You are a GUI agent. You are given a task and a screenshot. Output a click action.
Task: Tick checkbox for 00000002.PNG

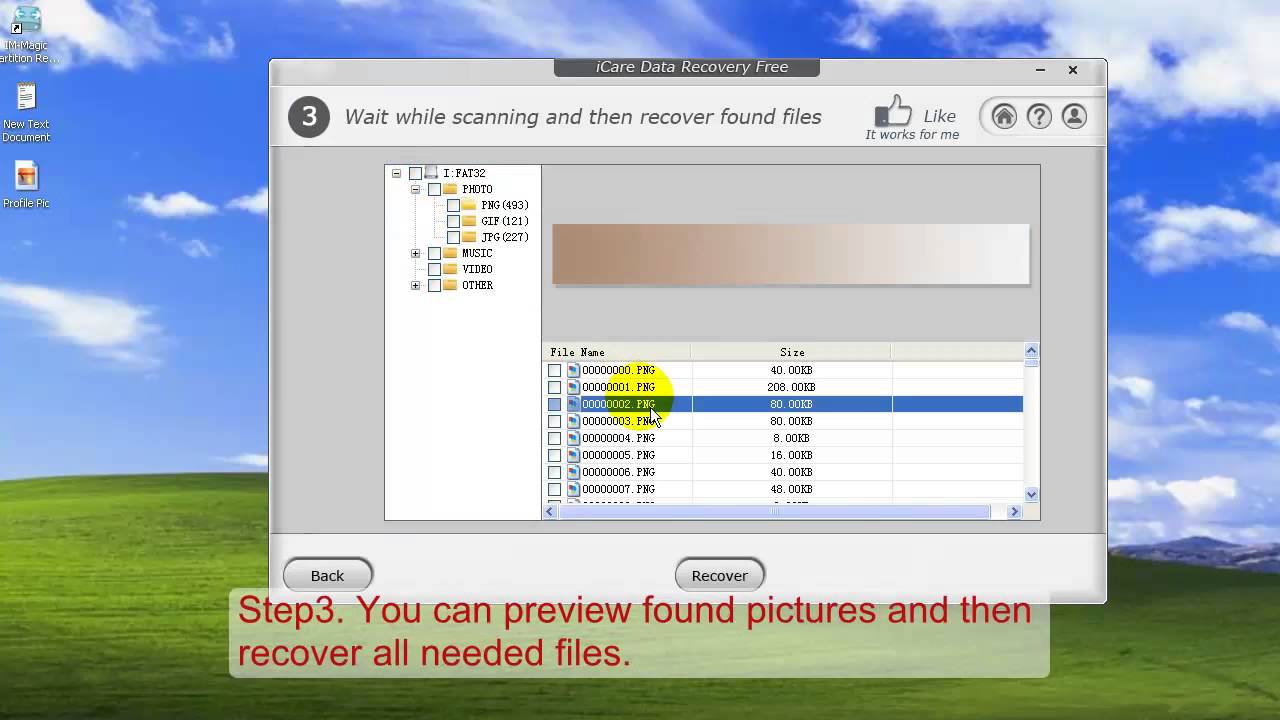point(554,404)
